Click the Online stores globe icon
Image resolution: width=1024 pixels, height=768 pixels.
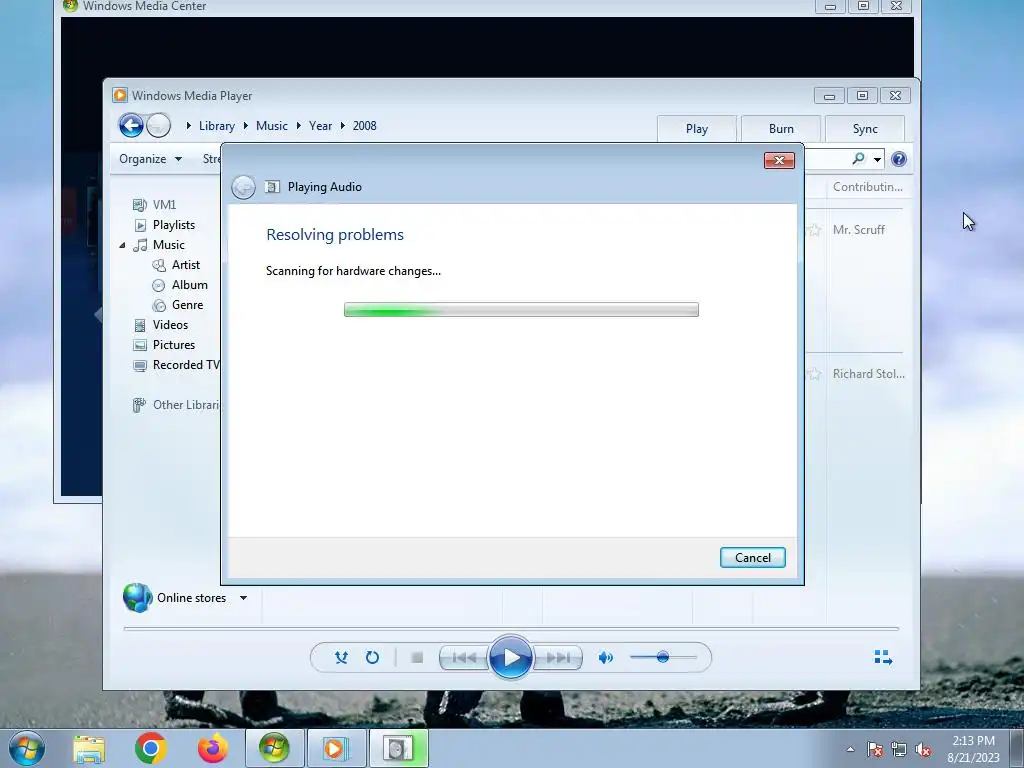click(137, 598)
